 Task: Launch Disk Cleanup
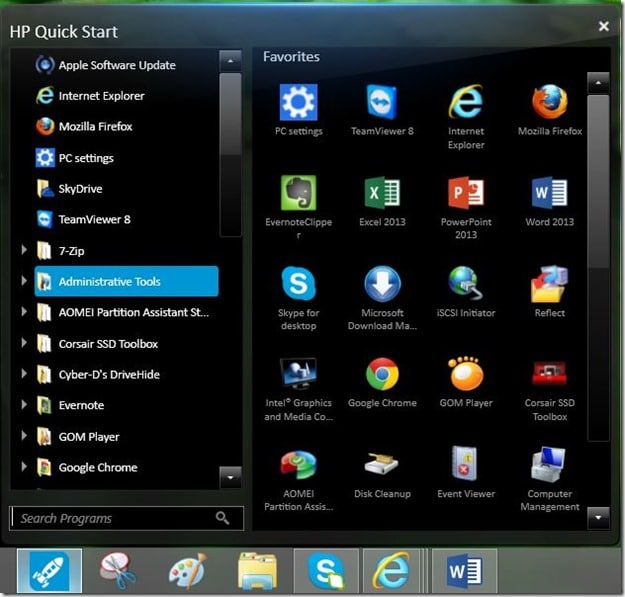[x=382, y=465]
